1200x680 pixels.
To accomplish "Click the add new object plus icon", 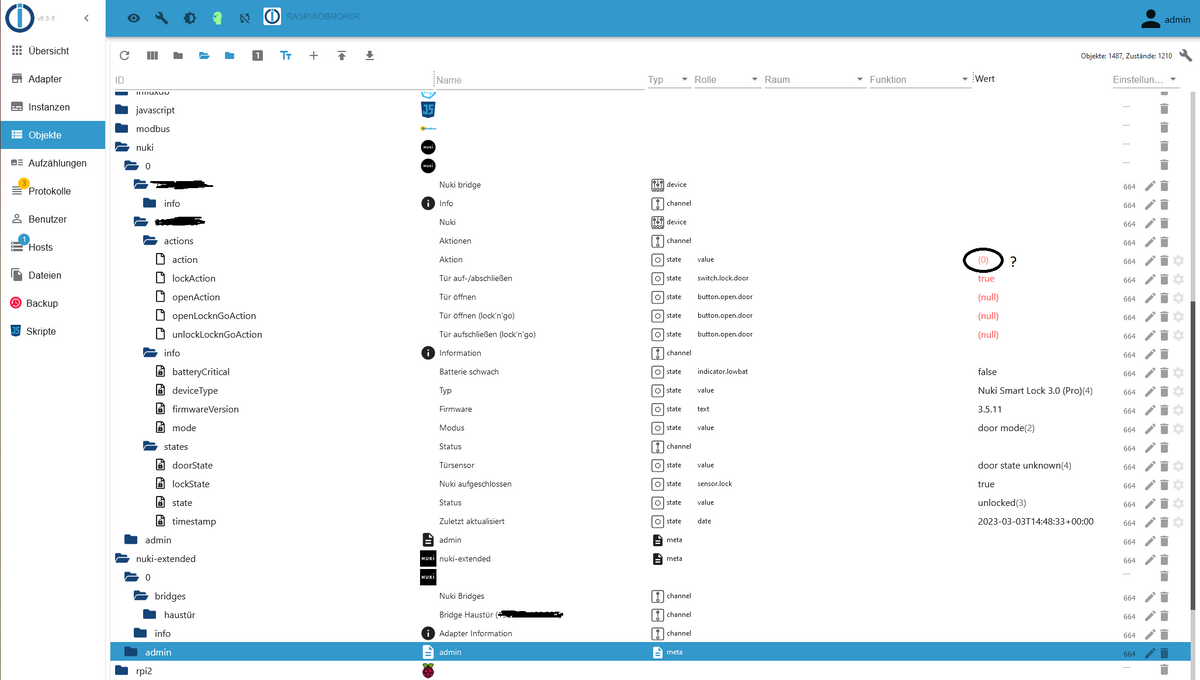I will [x=313, y=56].
